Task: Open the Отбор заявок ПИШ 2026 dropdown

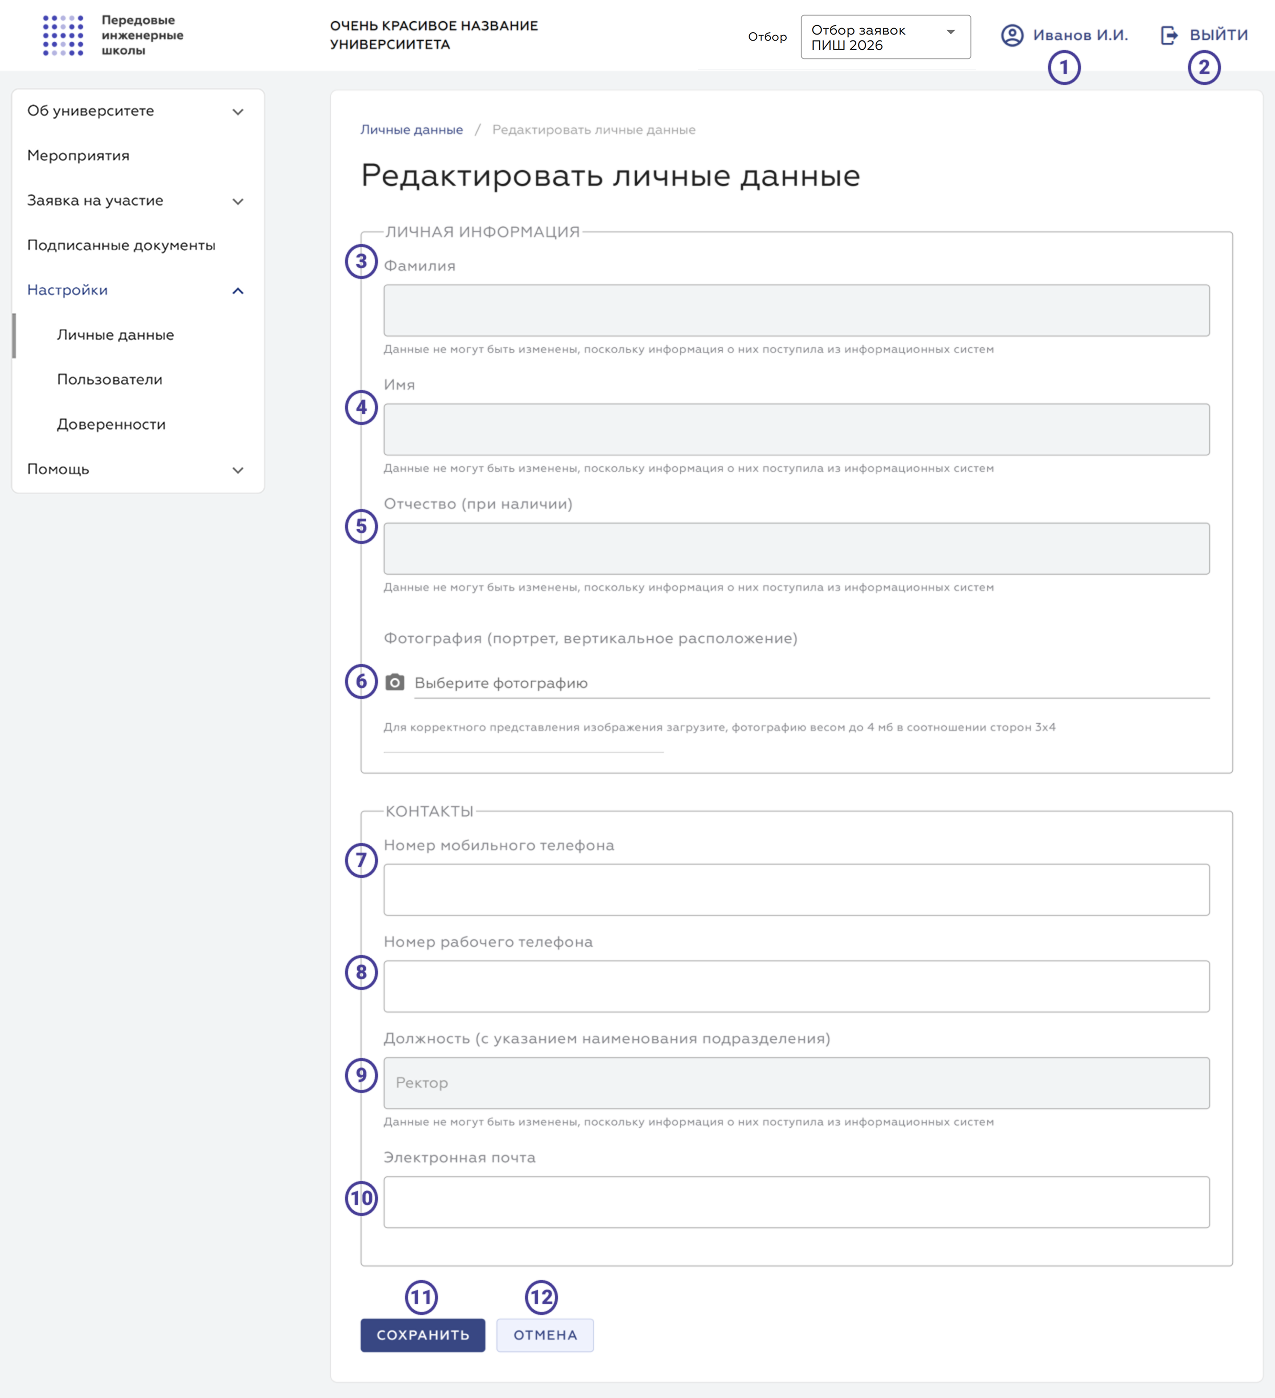Action: pos(886,37)
